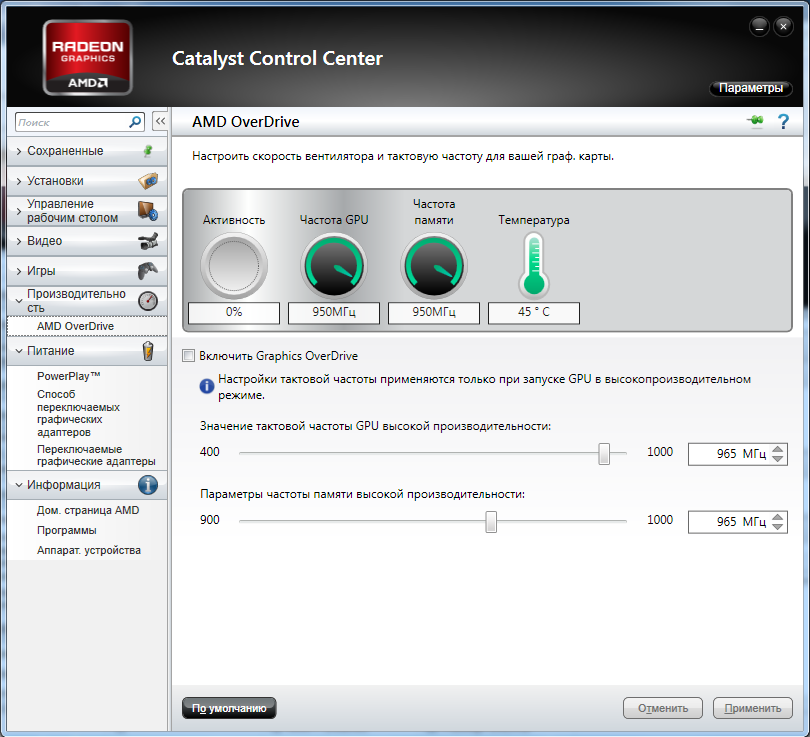Open the PowerPlay™ page
The height and width of the screenshot is (737, 810).
69,376
